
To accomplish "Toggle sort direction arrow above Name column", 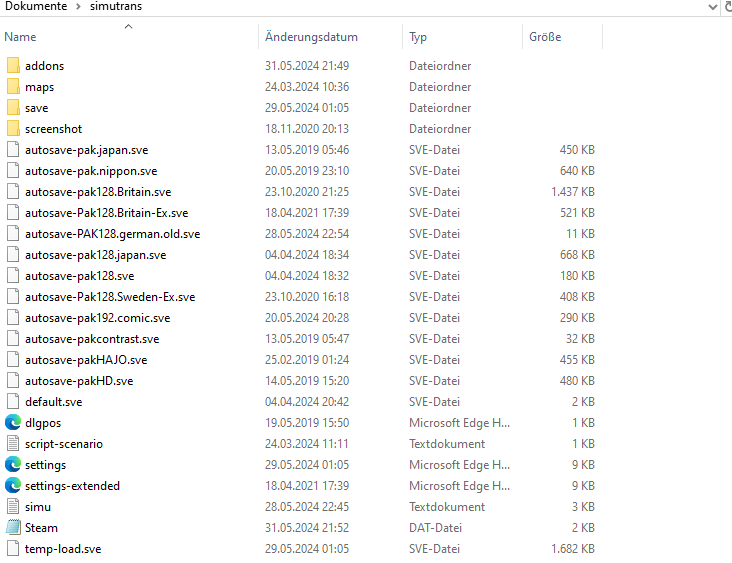I will (x=128, y=26).
